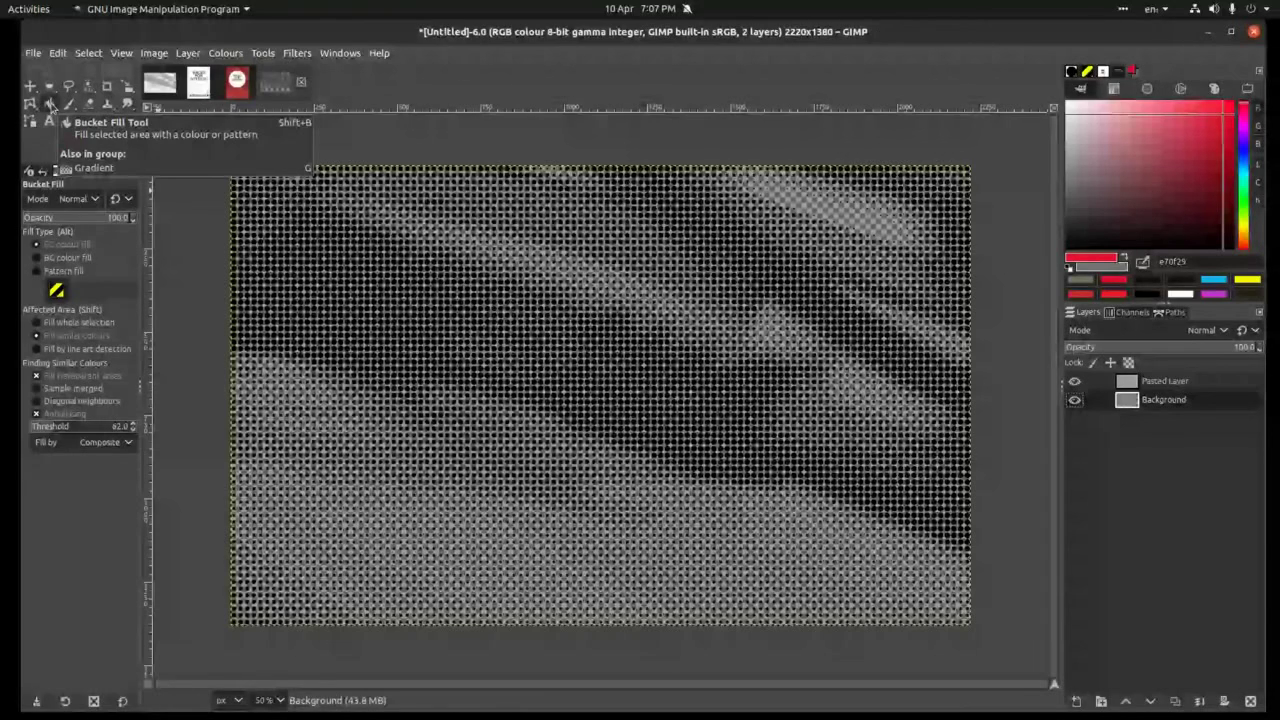Image resolution: width=1280 pixels, height=720 pixels.
Task: Switch to the red-cover image thumbnail tab
Action: click(x=237, y=82)
